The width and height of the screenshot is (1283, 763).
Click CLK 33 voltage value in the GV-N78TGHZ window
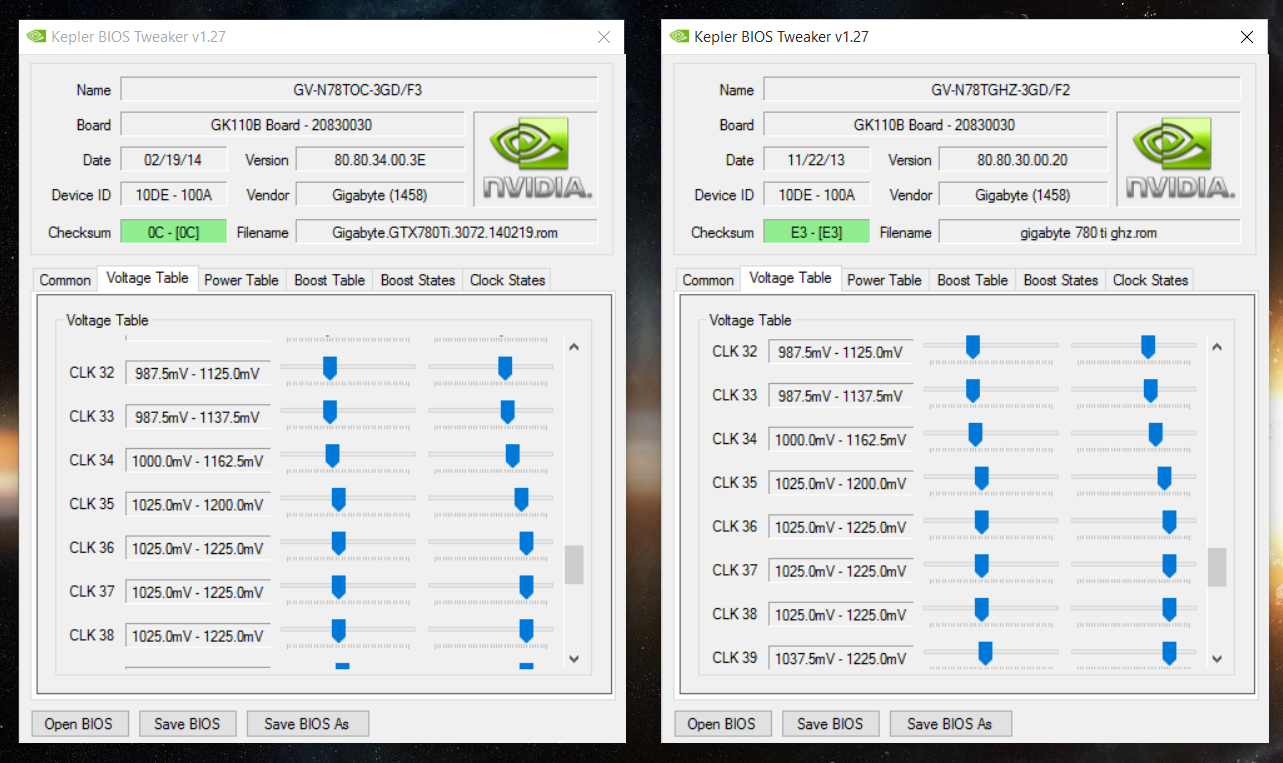pos(841,396)
